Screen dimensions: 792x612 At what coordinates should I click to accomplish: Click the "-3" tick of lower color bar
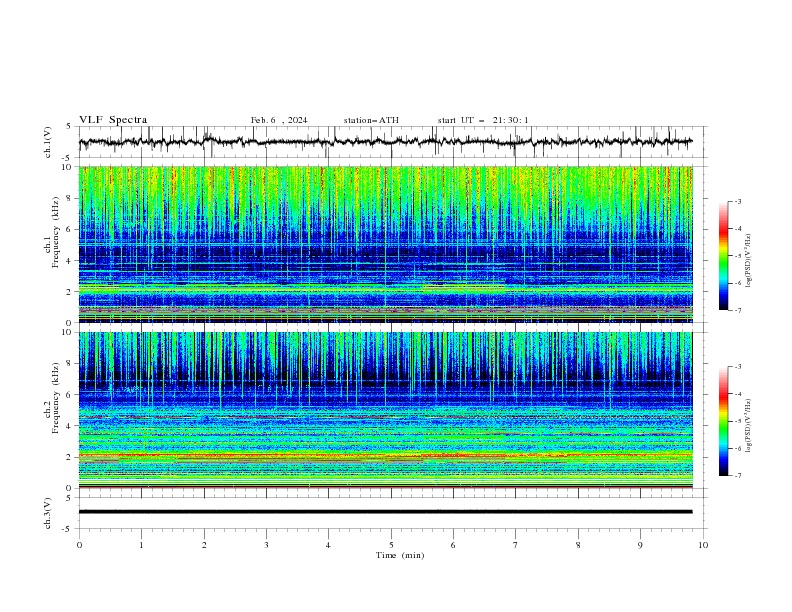(x=737, y=367)
